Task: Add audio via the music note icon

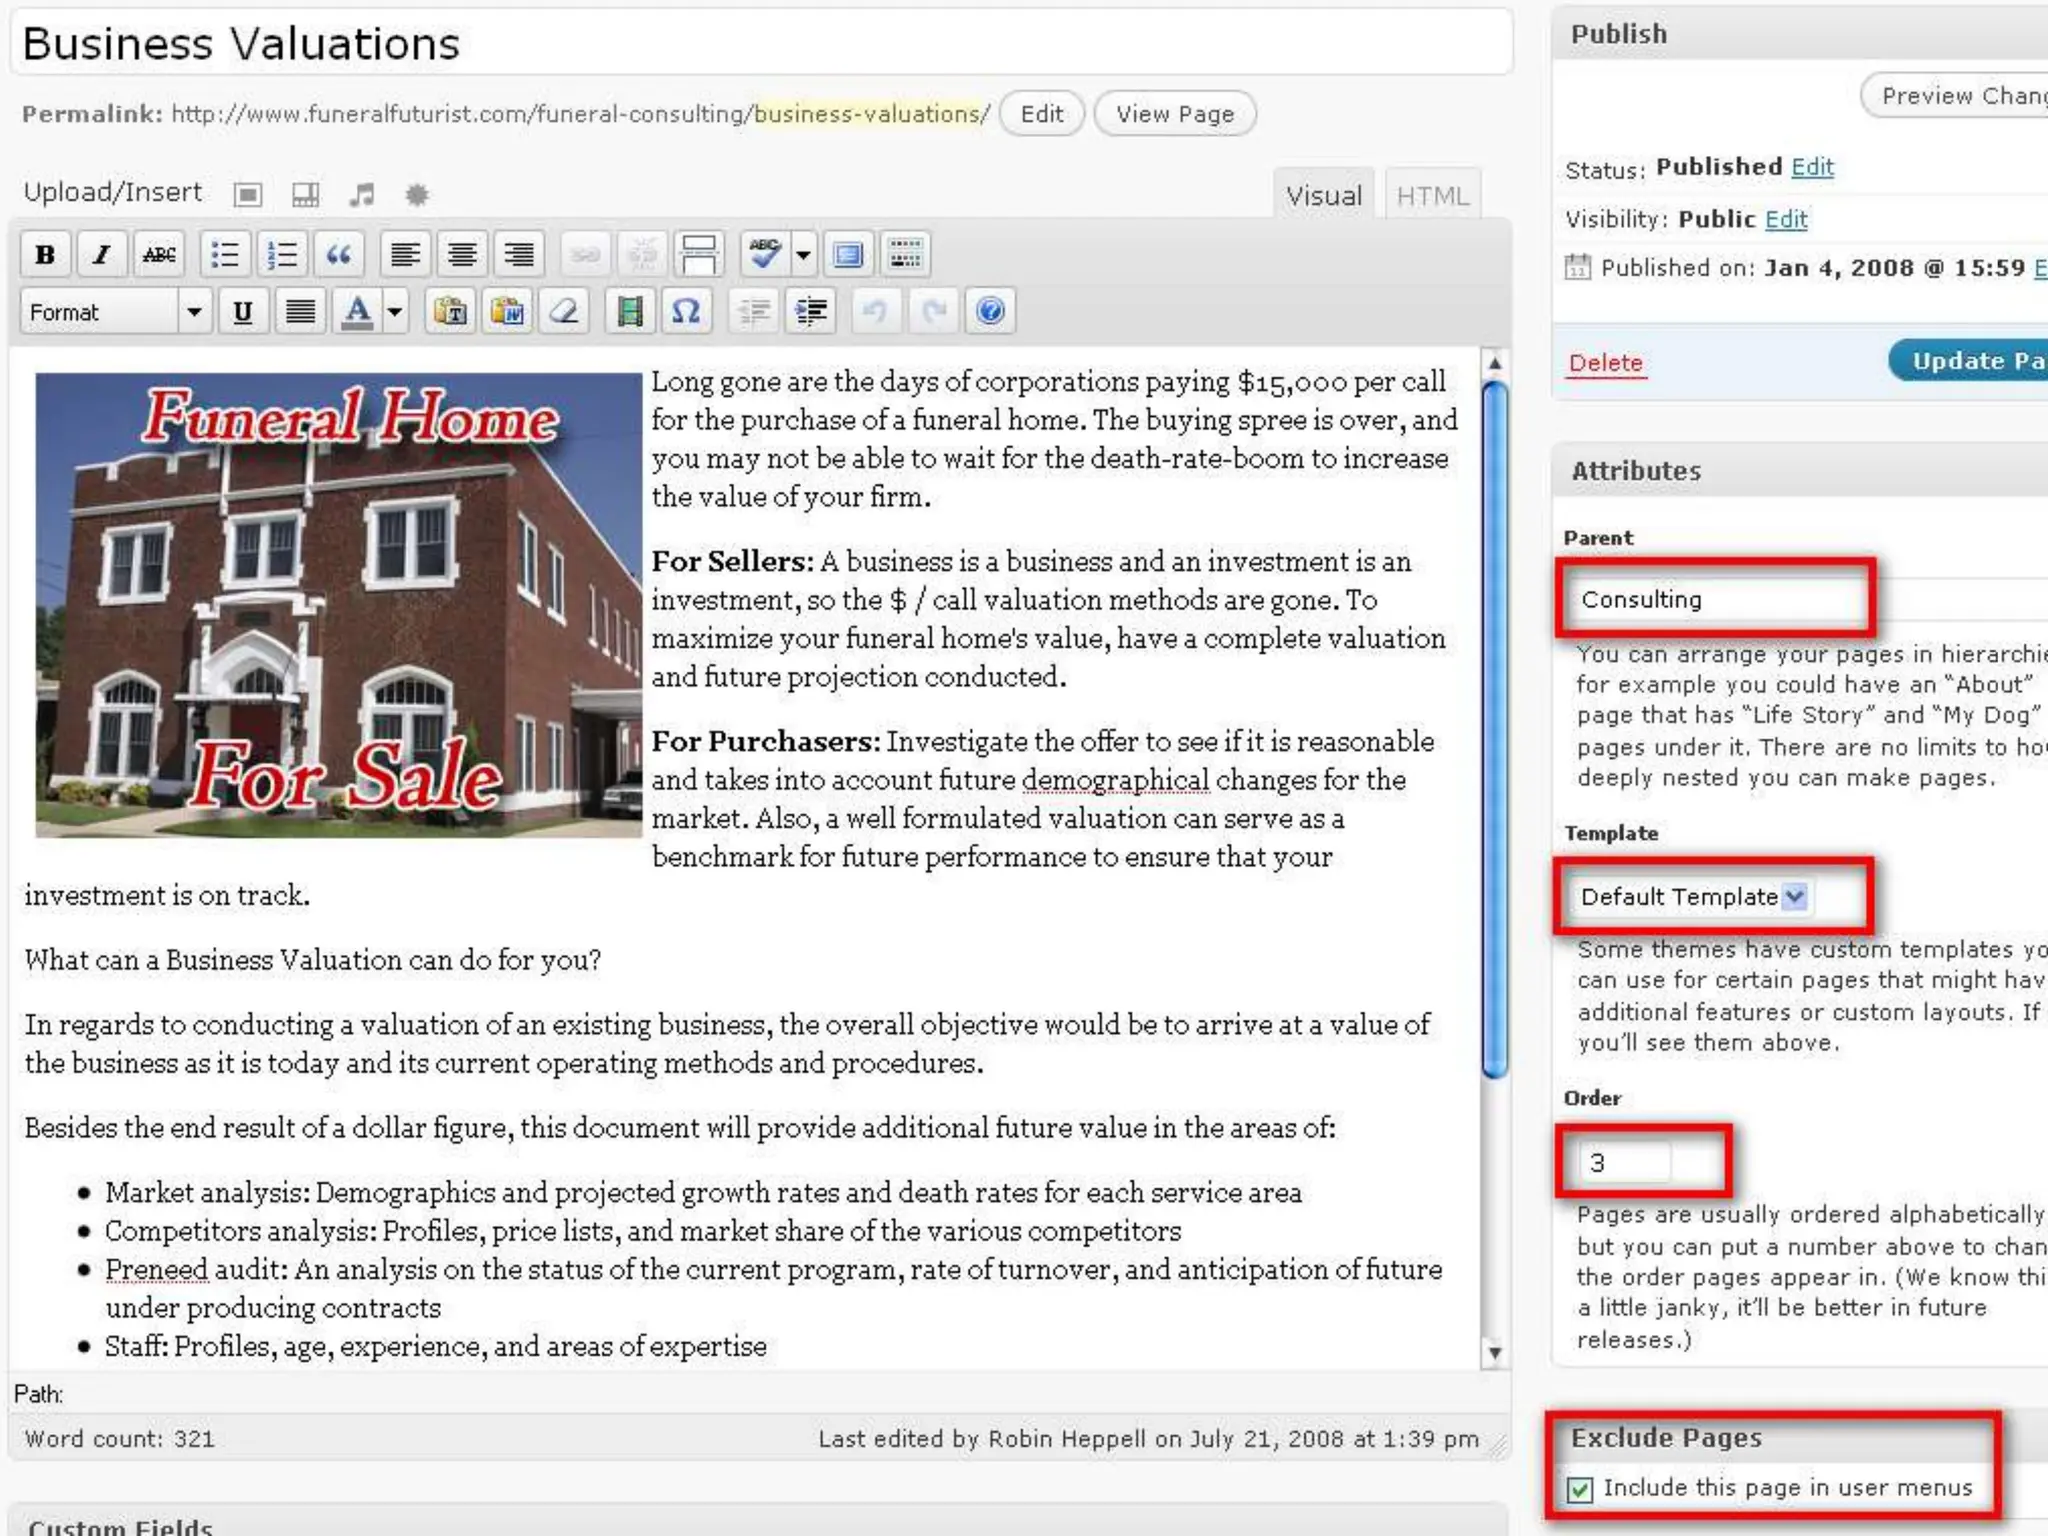Action: point(361,194)
